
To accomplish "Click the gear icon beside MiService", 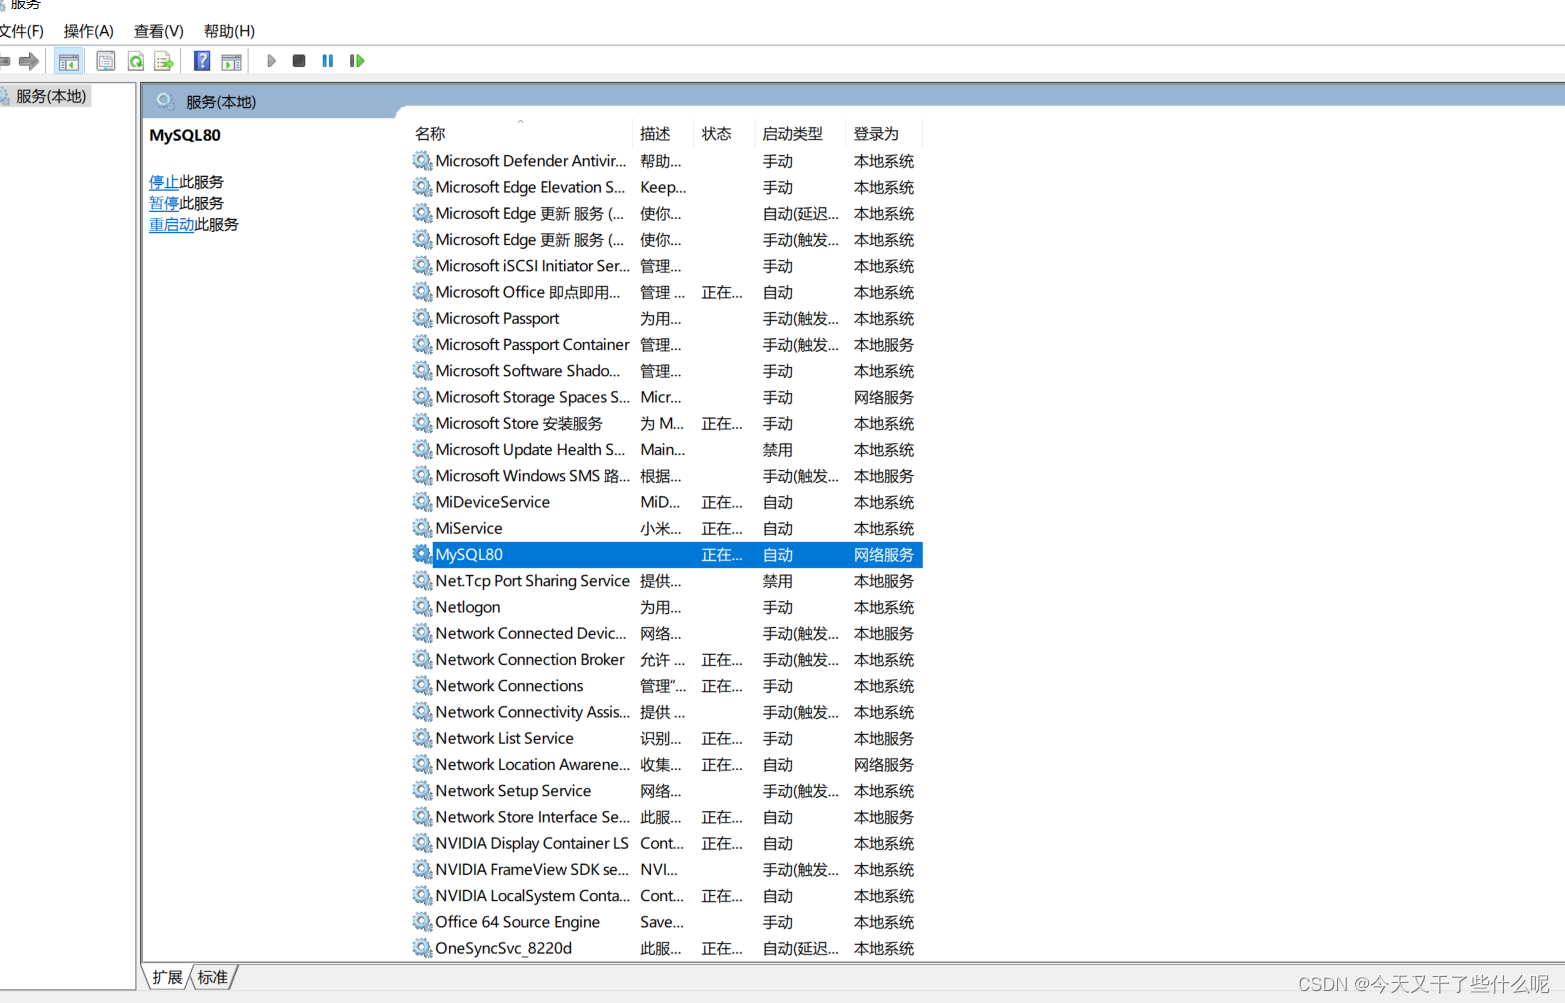I will tap(422, 528).
